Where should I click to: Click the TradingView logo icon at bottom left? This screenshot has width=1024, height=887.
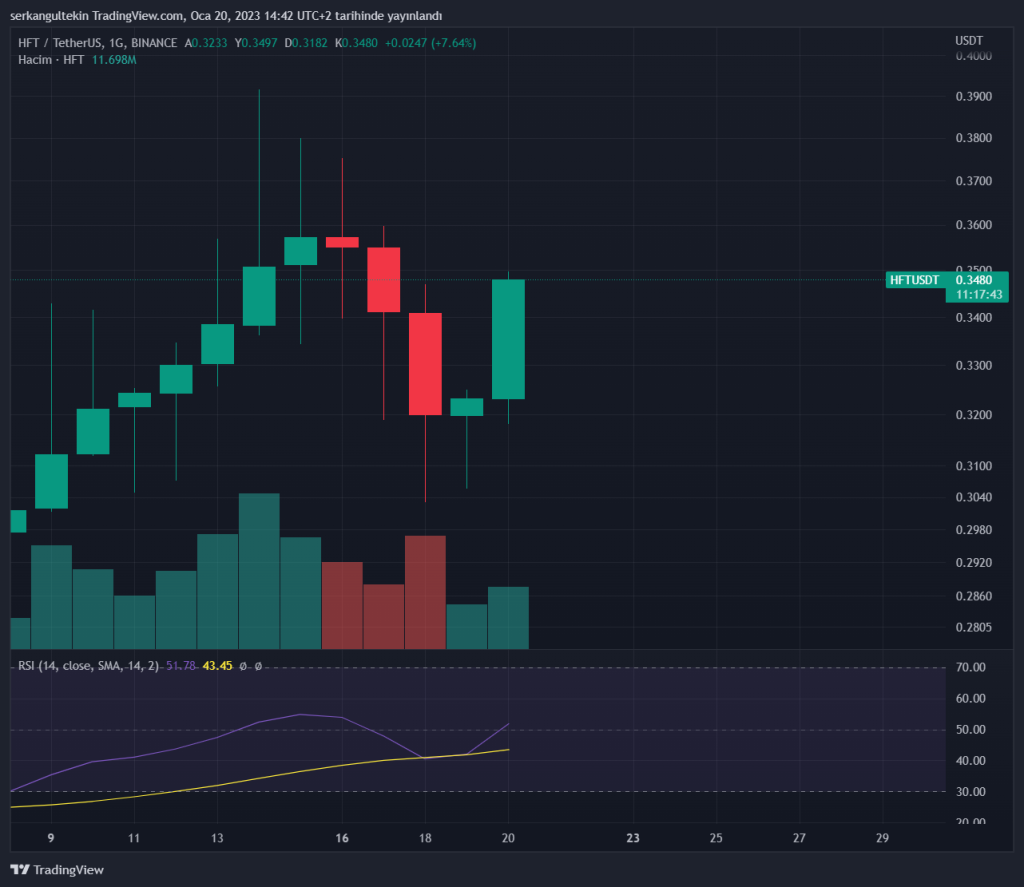click(19, 869)
